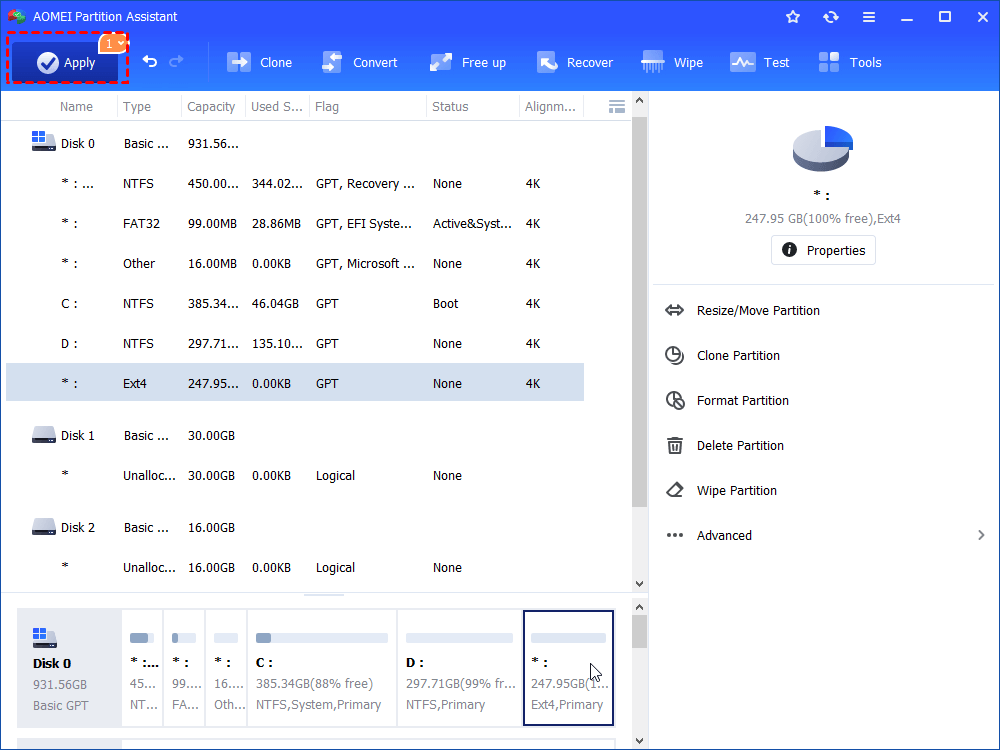Click the partition pie chart graphic
Image resolution: width=1000 pixels, height=750 pixels.
tap(823, 149)
